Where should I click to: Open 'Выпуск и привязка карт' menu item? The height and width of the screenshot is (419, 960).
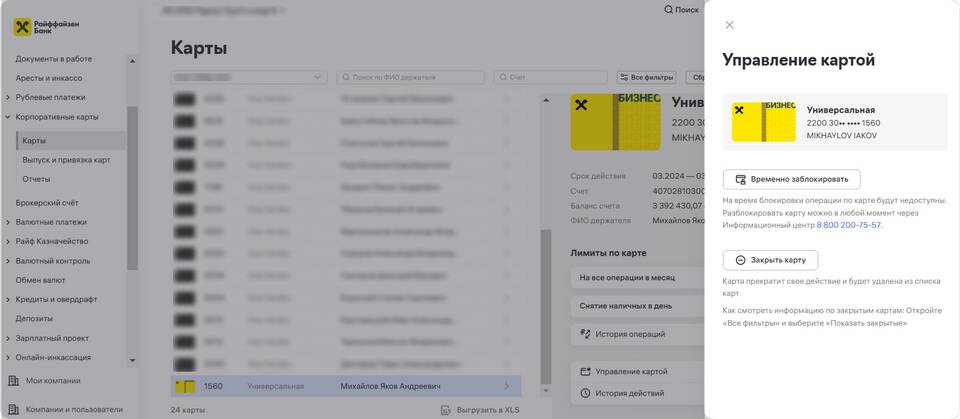[x=66, y=160]
